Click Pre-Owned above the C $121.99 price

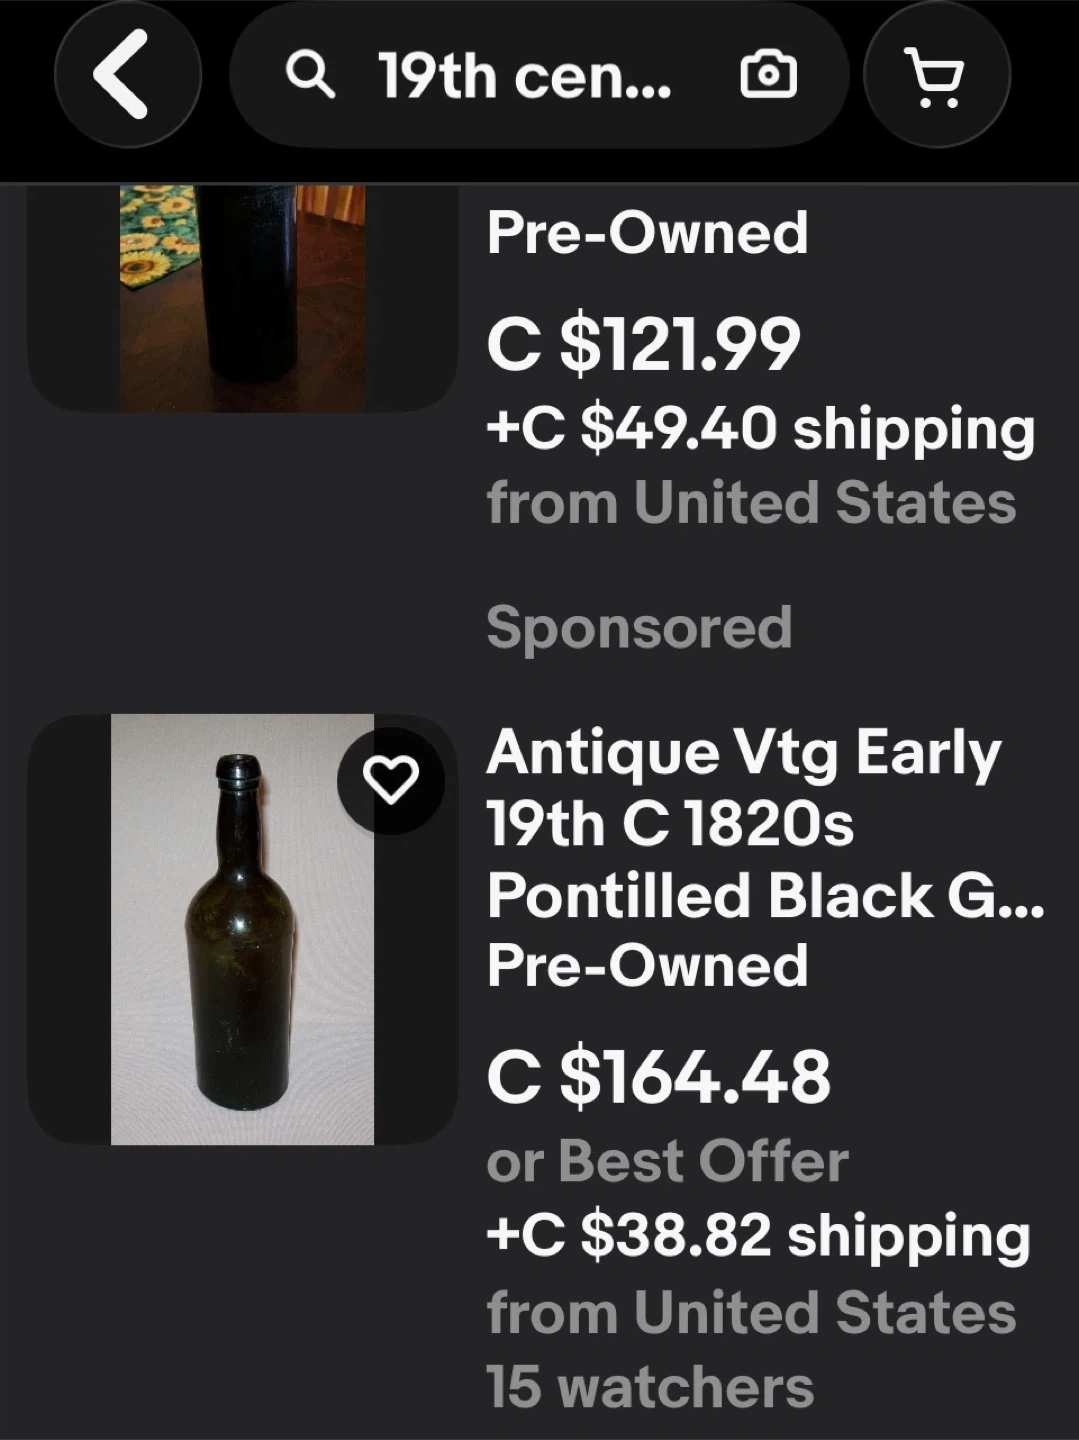click(647, 233)
